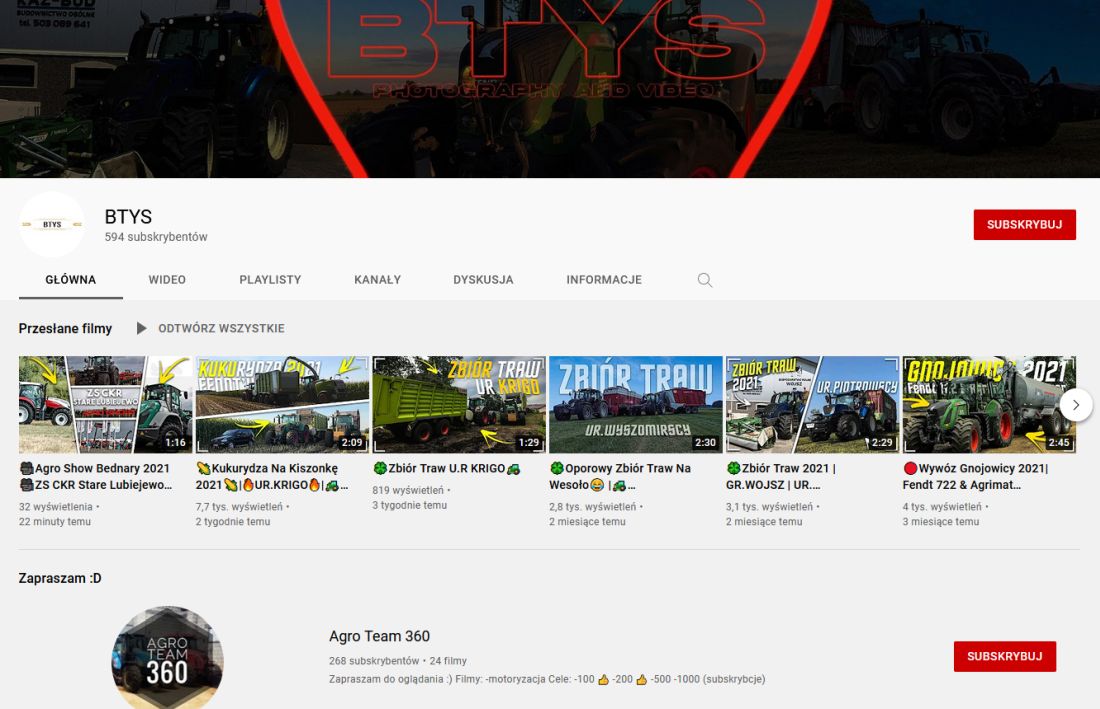Image resolution: width=1100 pixels, height=709 pixels.
Task: Open the Agro Team 360 channel avatar
Action: tap(167, 658)
